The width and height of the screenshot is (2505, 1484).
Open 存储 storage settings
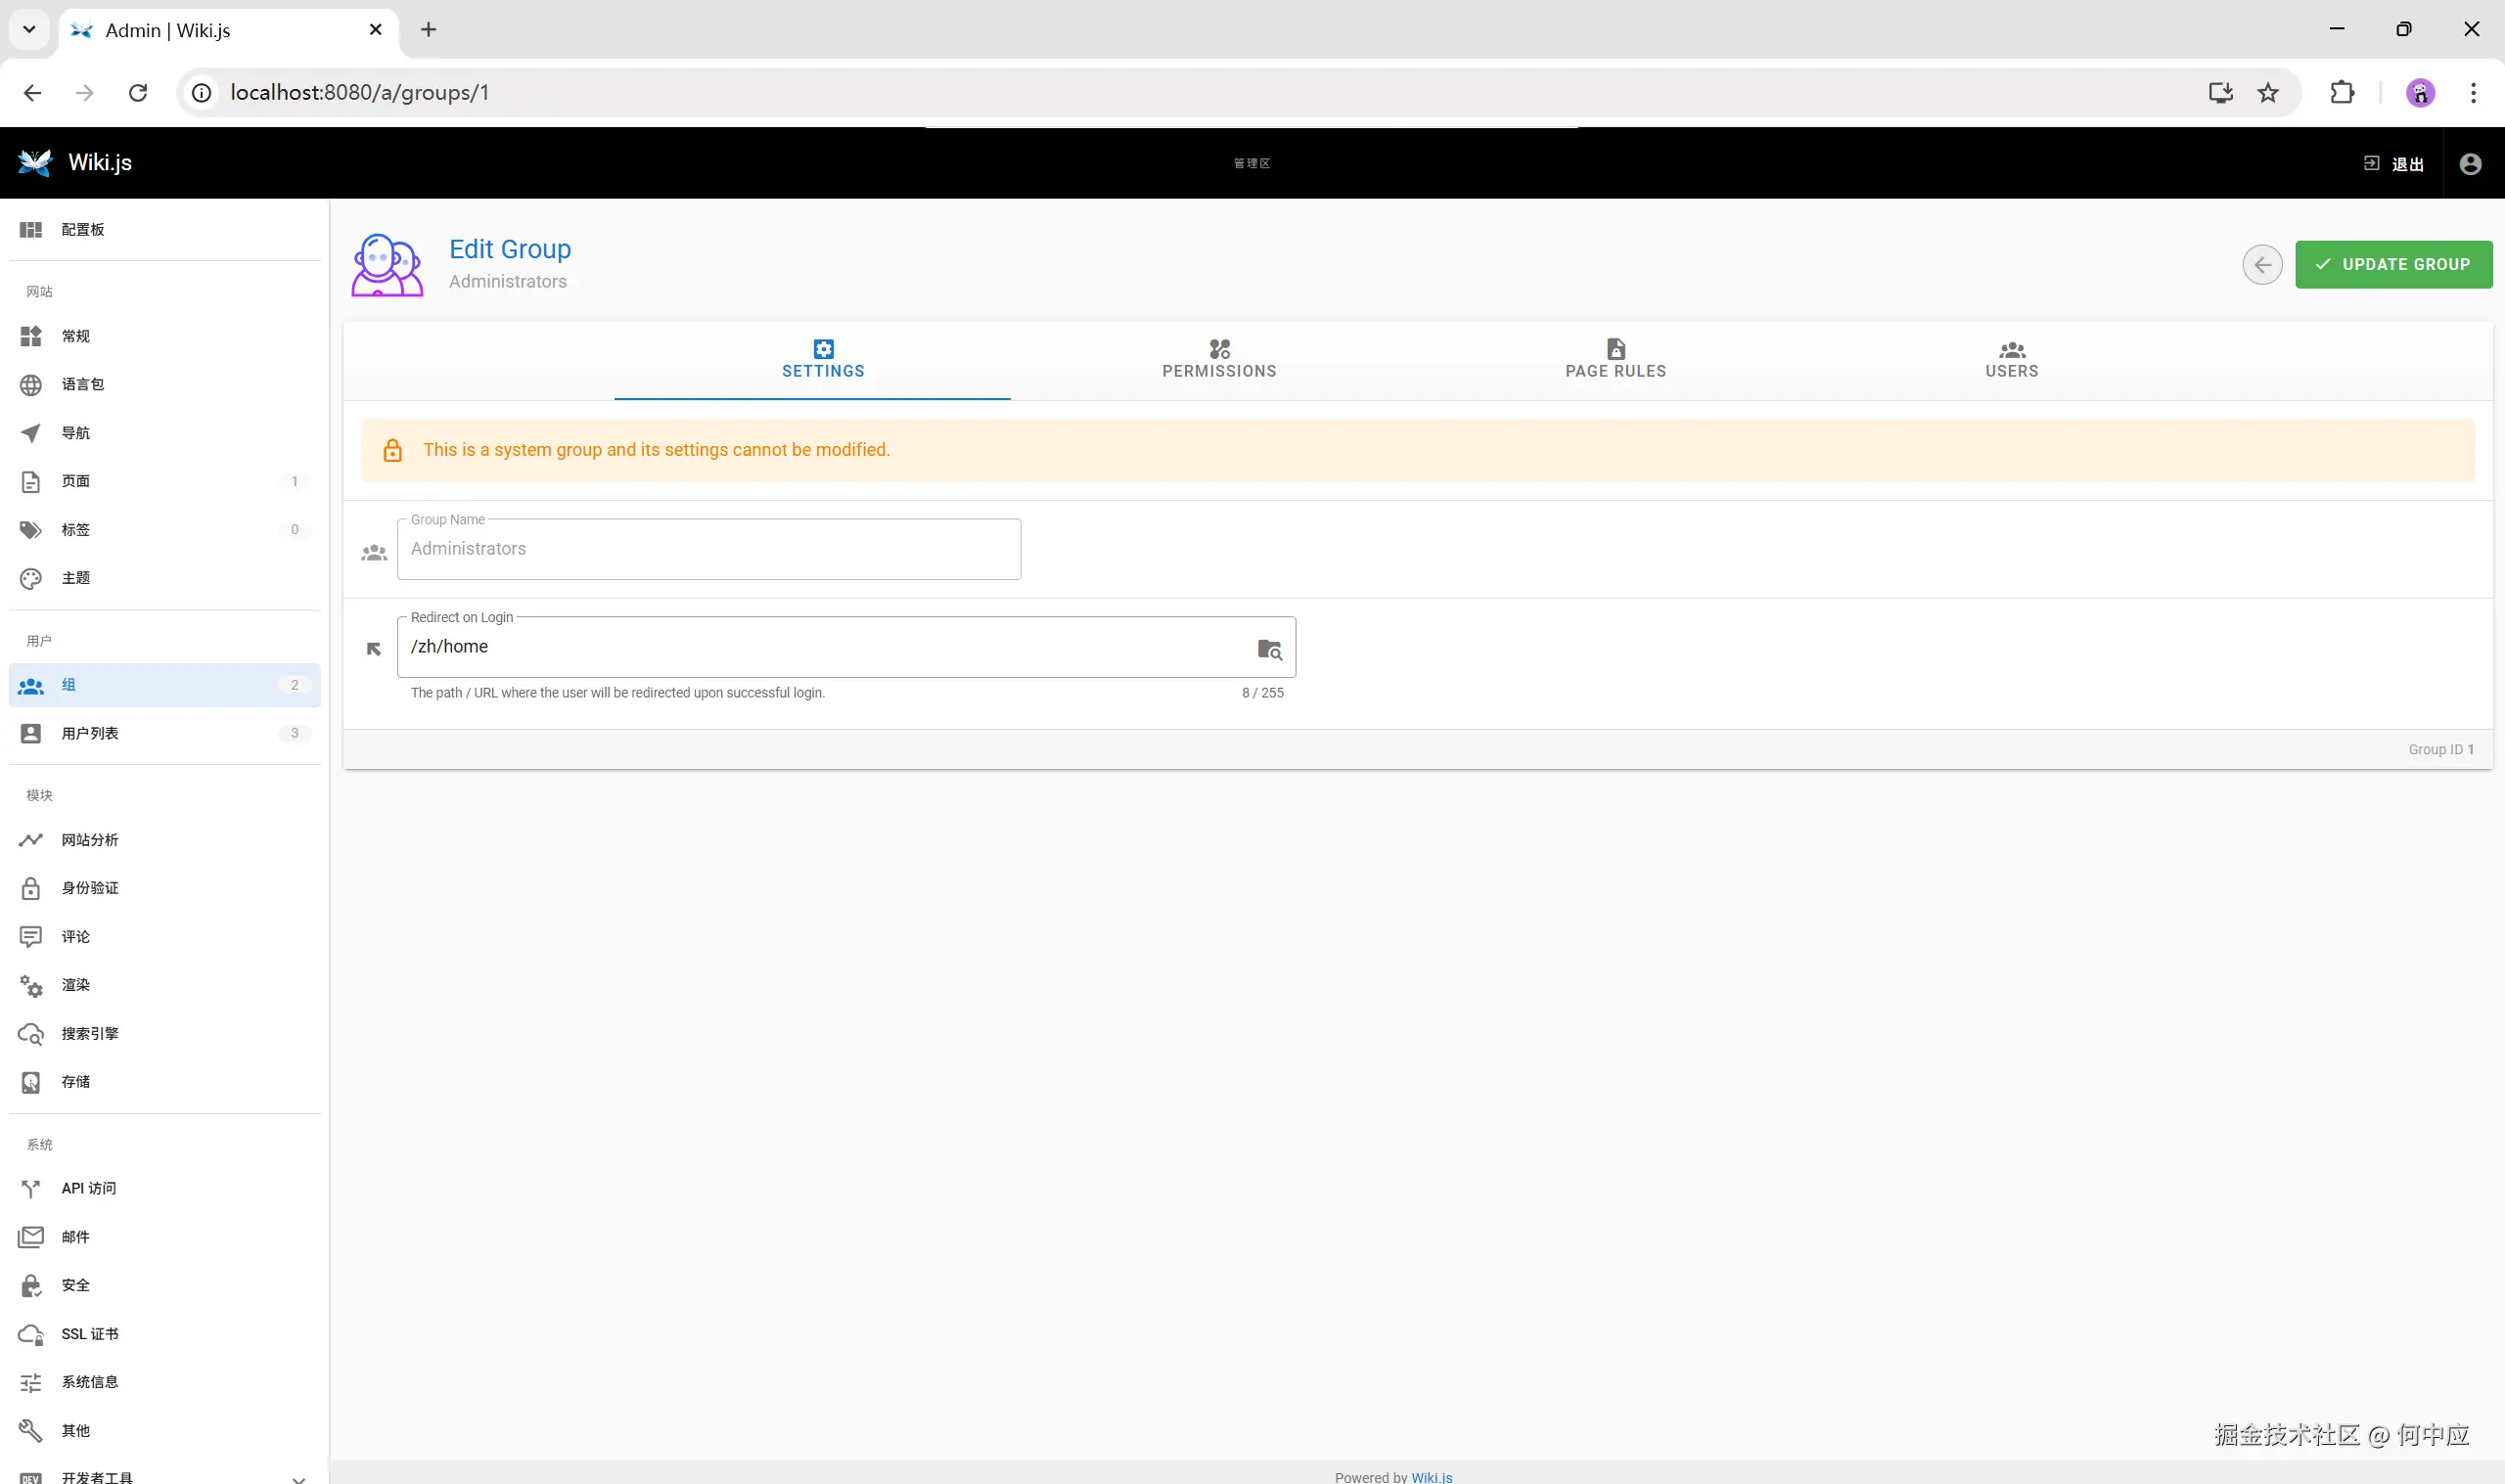tap(76, 1081)
